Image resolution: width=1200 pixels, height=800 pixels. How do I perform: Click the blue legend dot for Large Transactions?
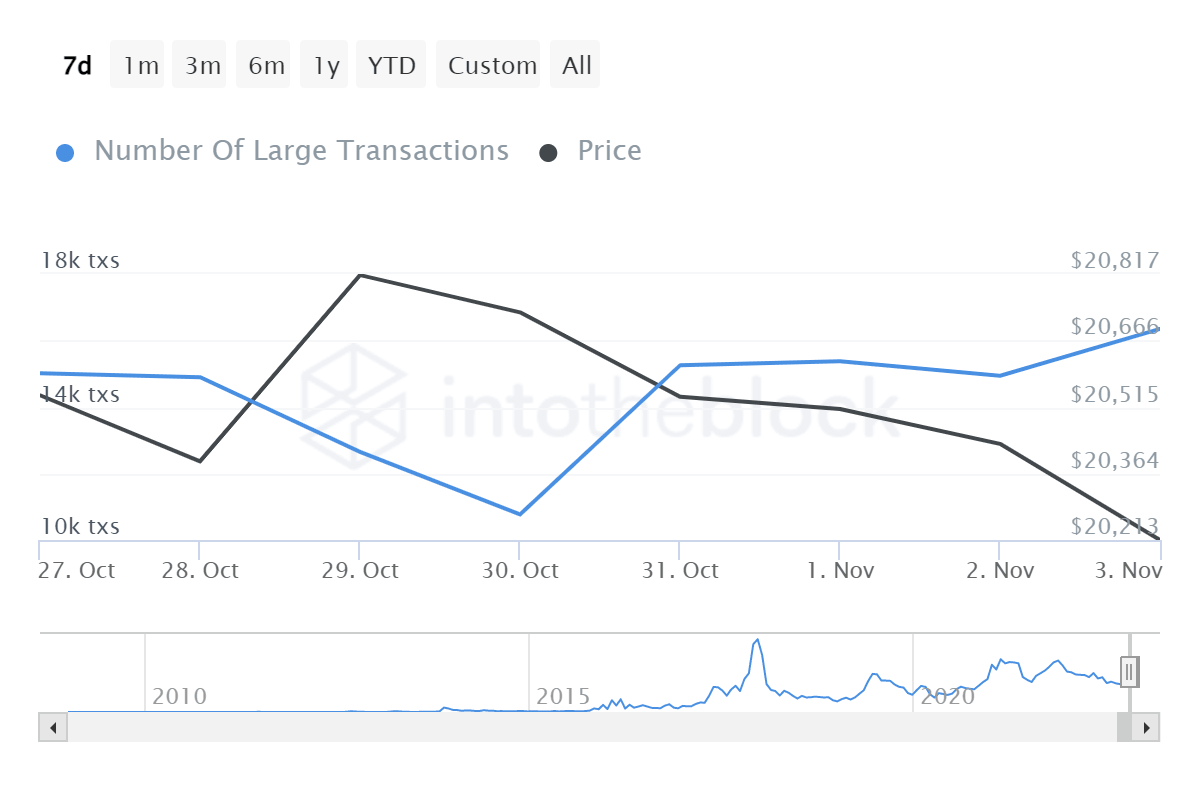click(x=65, y=150)
